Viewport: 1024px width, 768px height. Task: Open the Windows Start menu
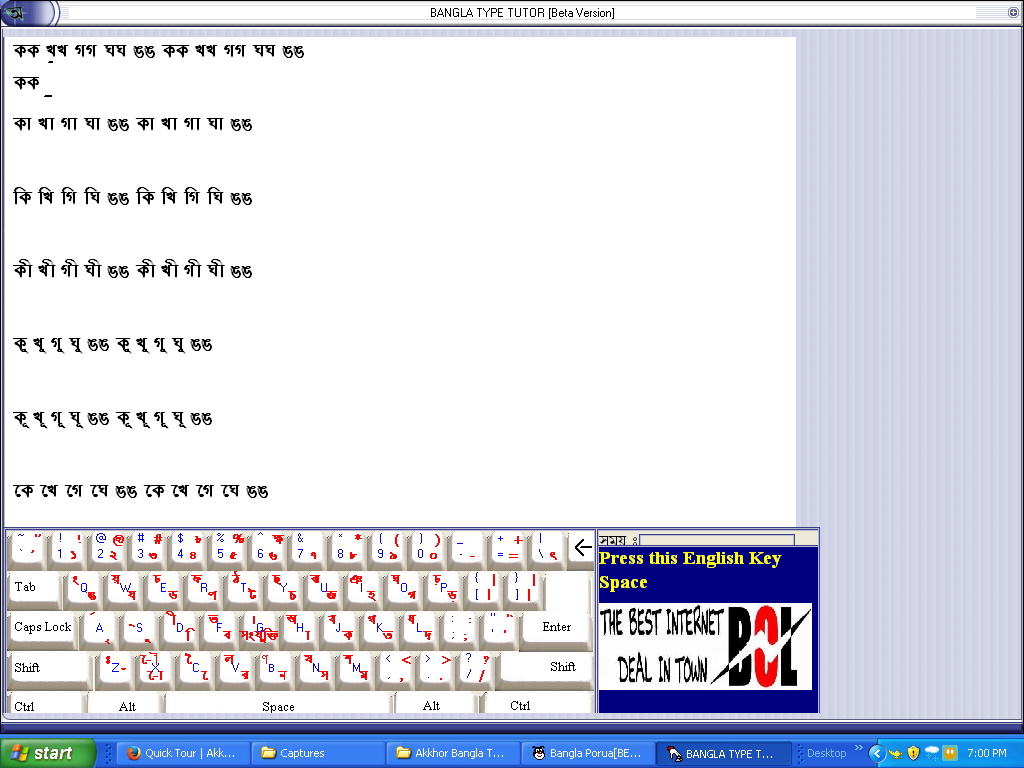48,753
